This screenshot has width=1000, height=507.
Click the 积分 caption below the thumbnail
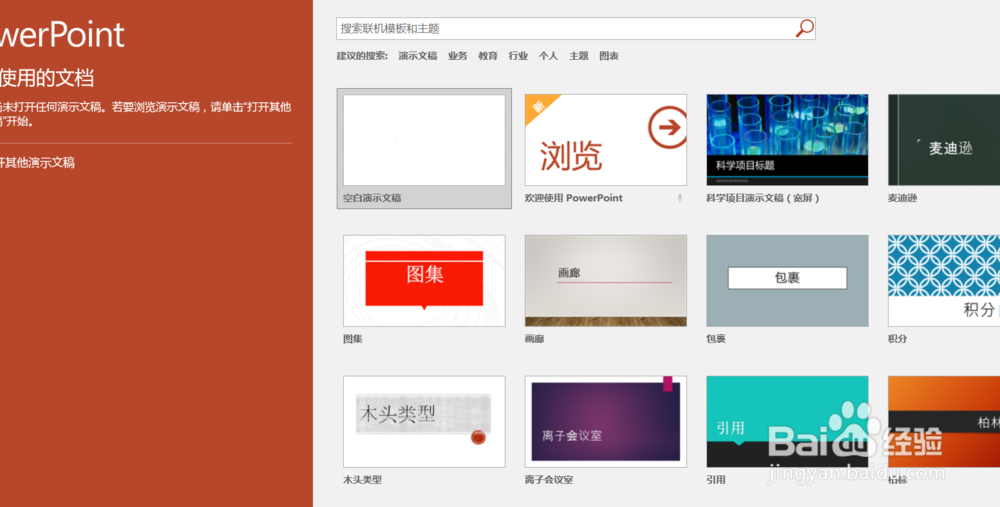[x=897, y=339]
